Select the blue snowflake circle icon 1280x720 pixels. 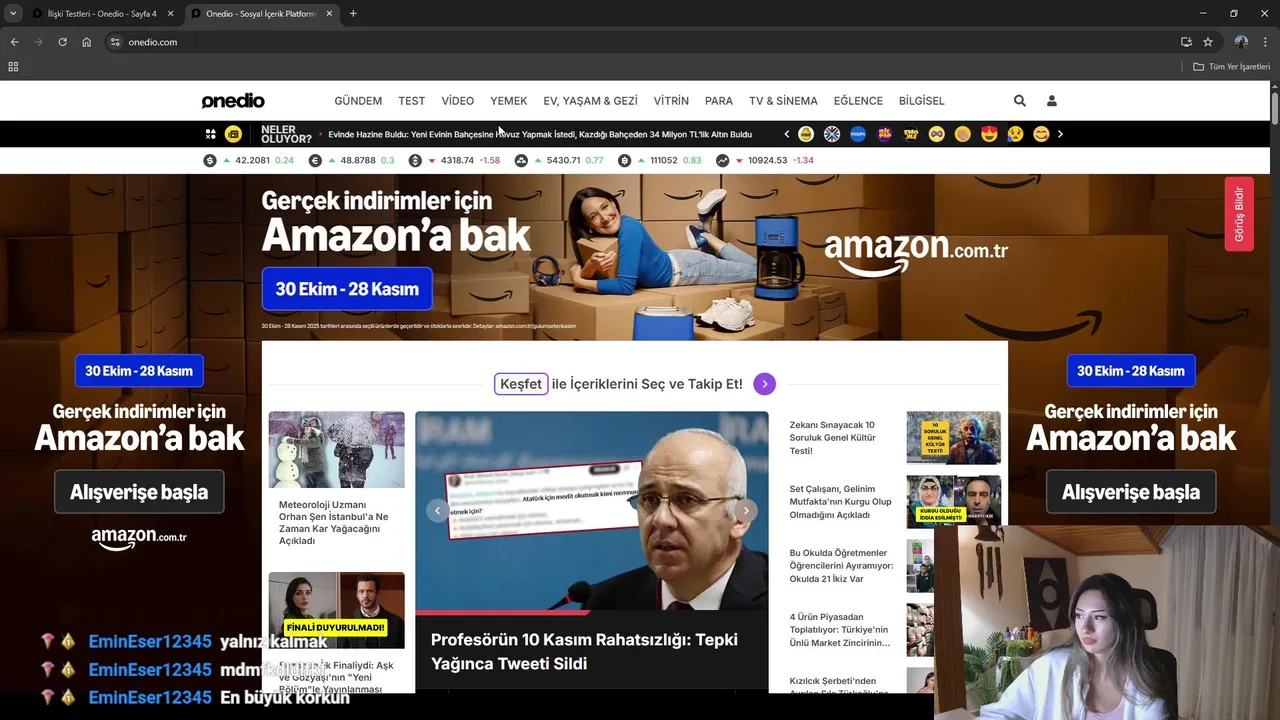831,134
